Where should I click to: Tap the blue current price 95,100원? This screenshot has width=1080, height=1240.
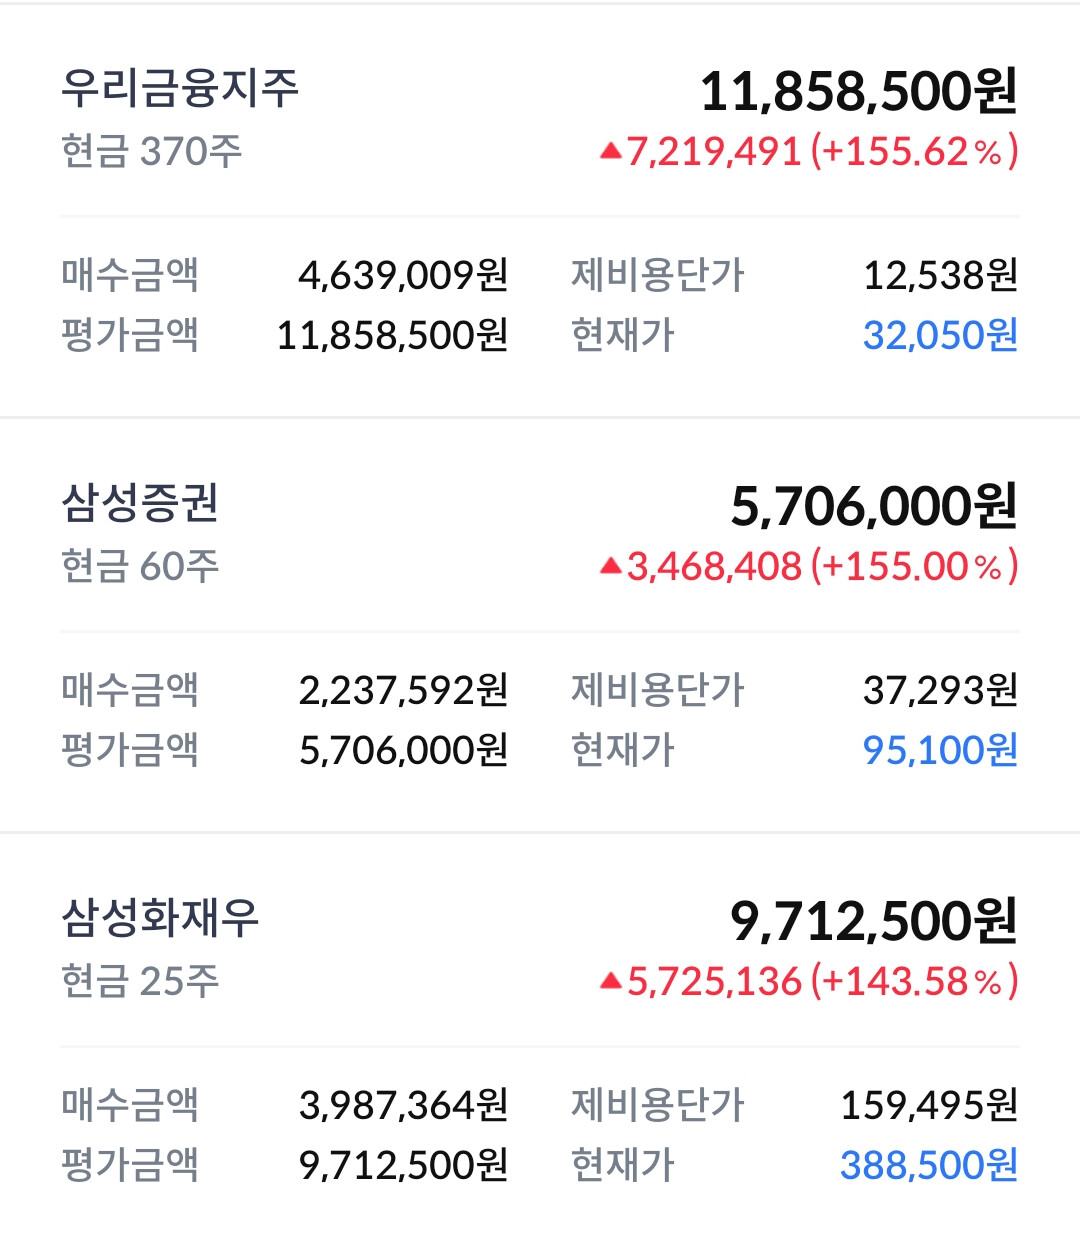pos(940,750)
